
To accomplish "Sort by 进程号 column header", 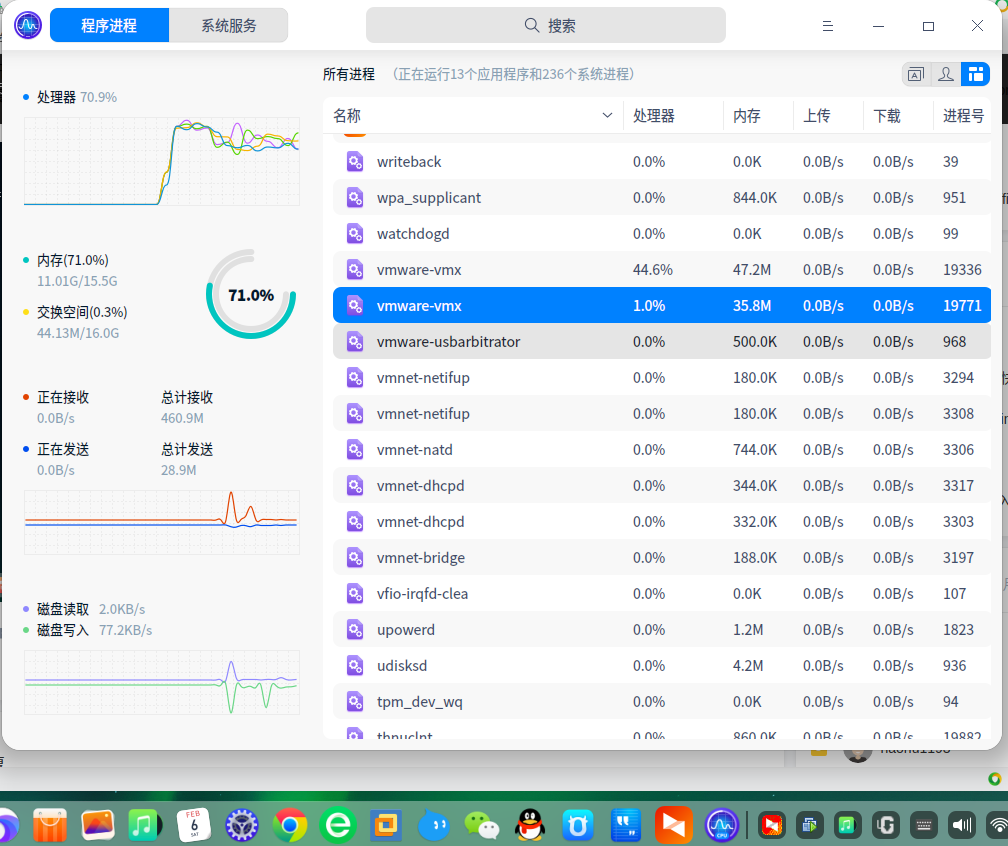I will [962, 116].
